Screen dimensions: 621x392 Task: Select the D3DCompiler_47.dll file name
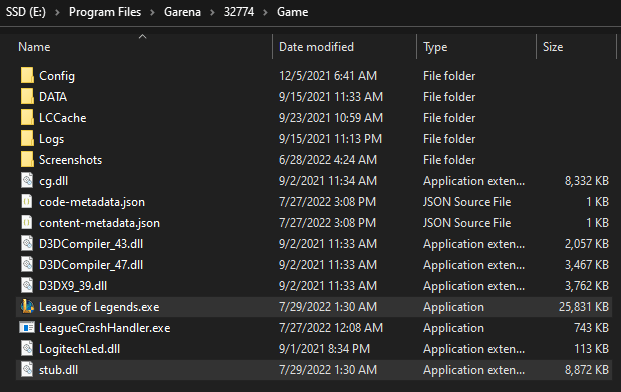[91, 265]
